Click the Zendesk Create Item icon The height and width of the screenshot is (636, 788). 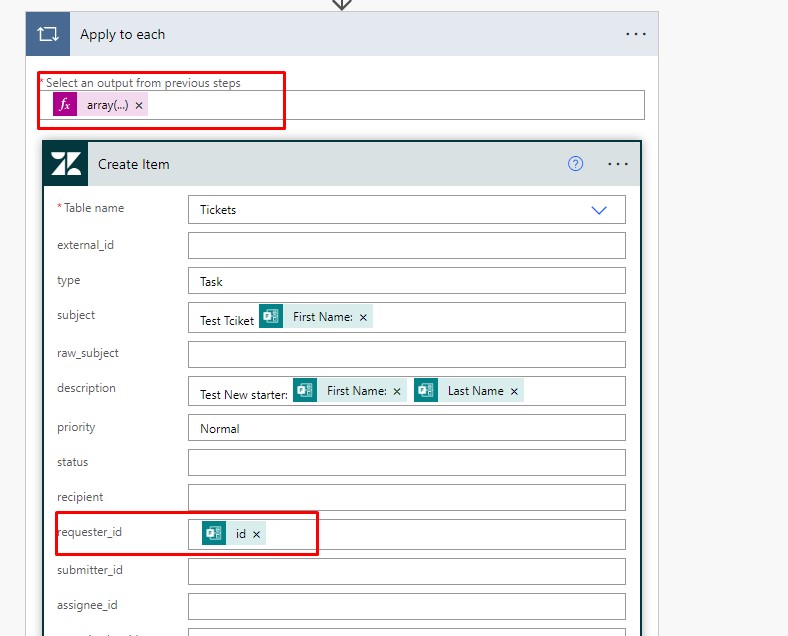click(67, 164)
